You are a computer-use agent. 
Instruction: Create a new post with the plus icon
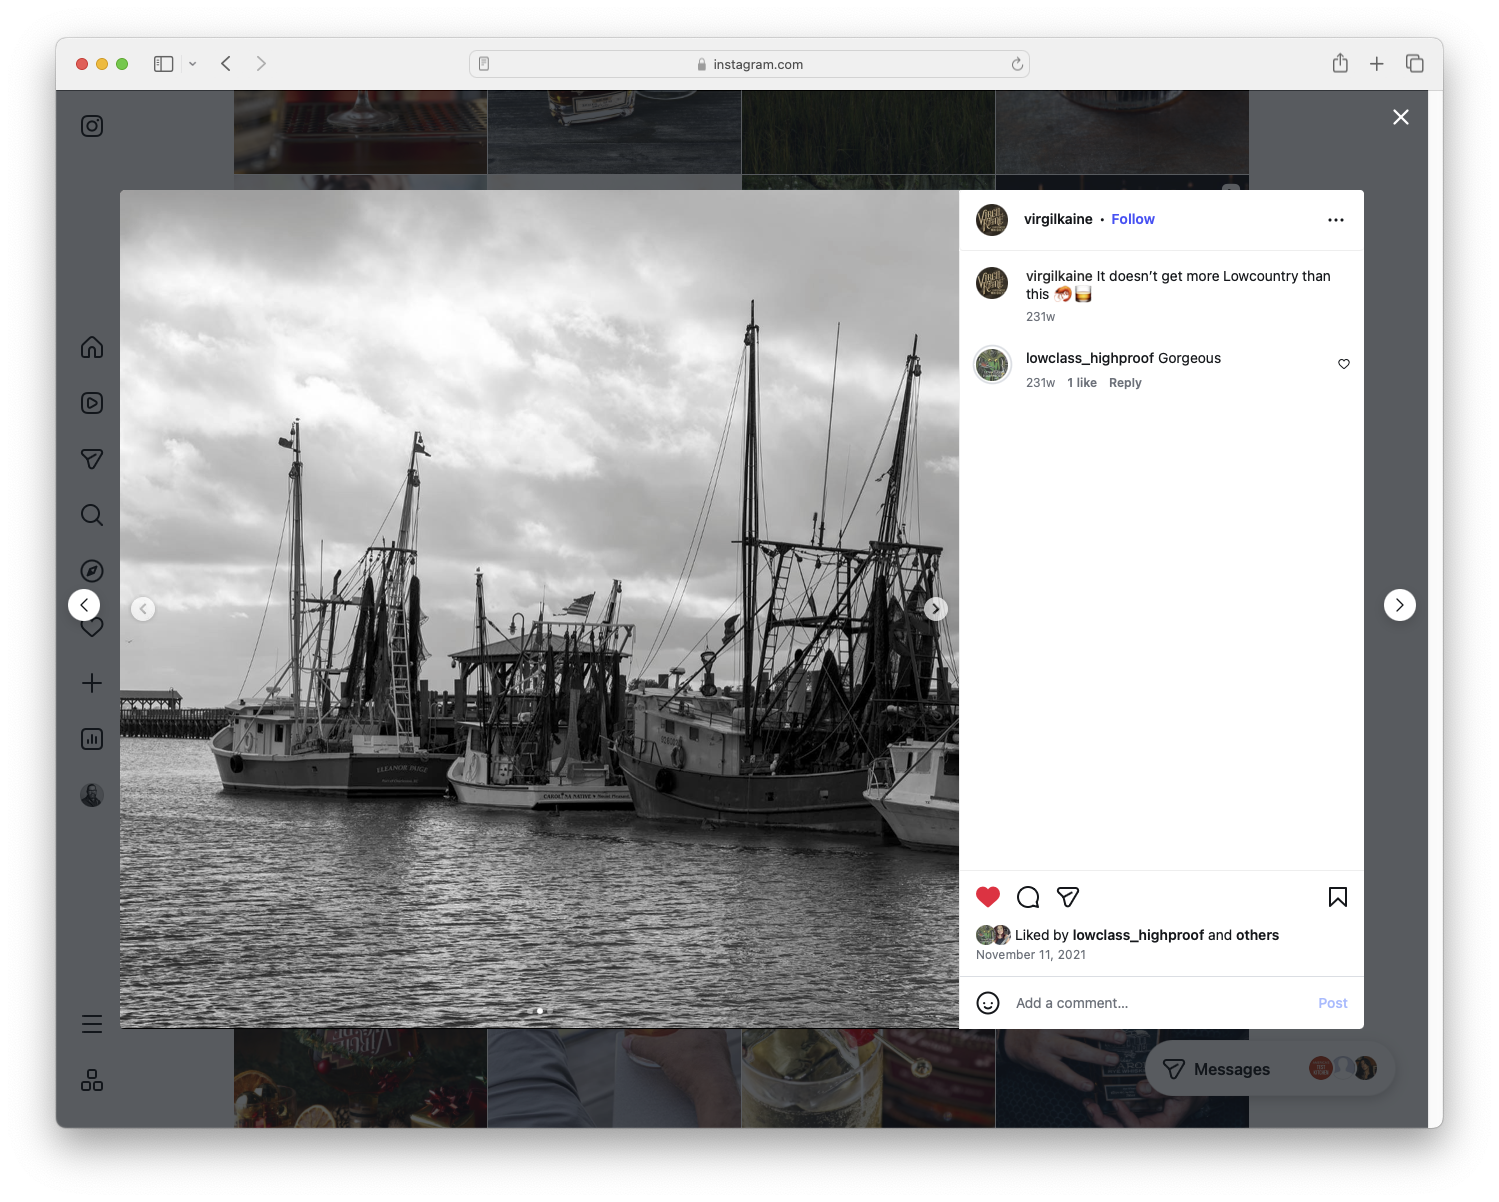(x=91, y=682)
